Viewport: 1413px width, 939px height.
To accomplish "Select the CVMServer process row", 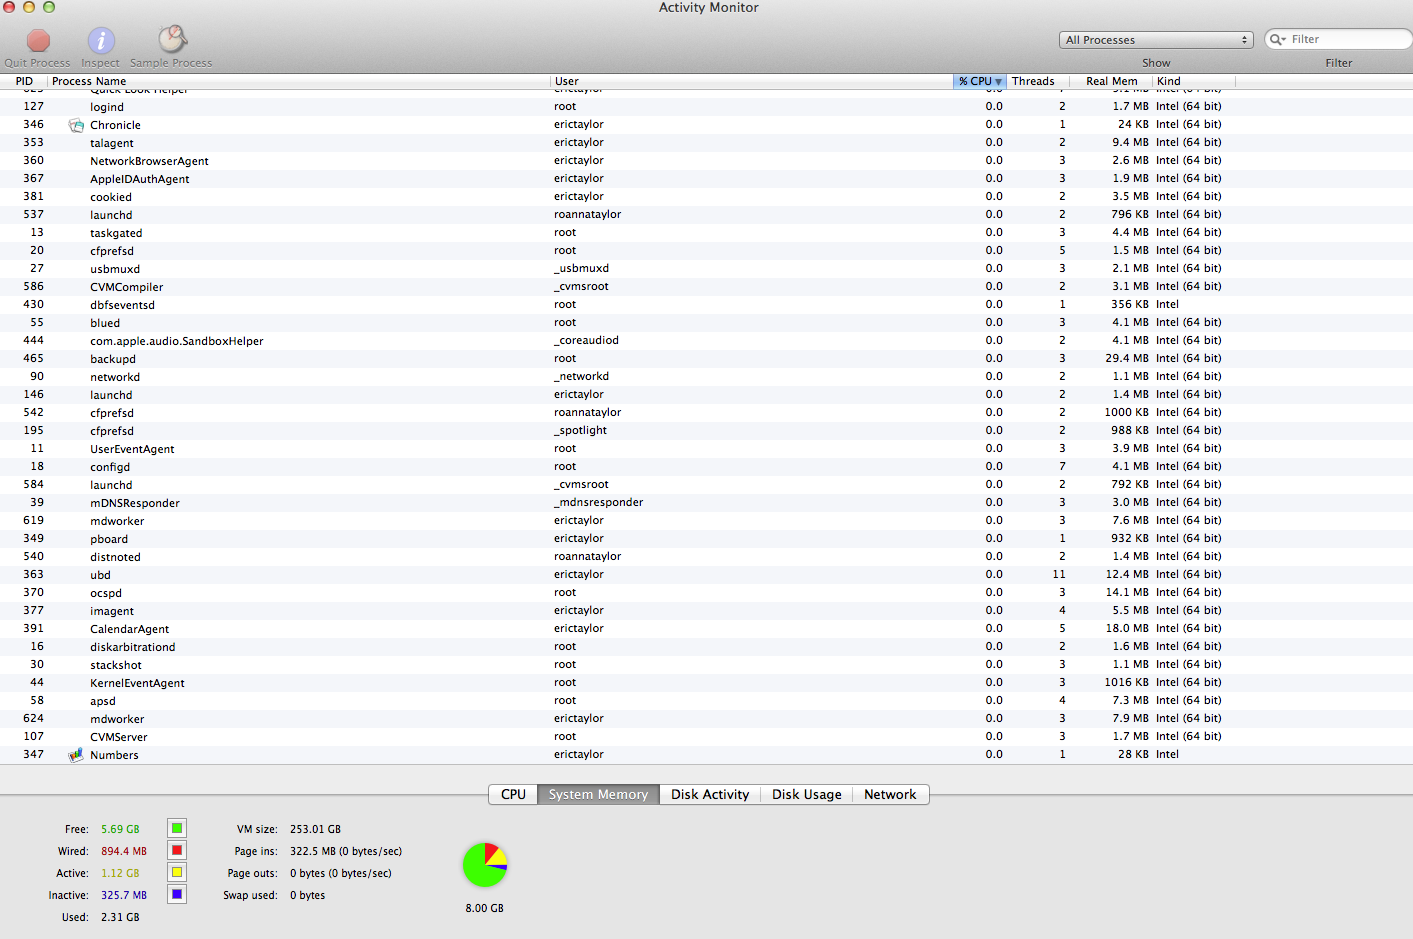I will [x=706, y=737].
